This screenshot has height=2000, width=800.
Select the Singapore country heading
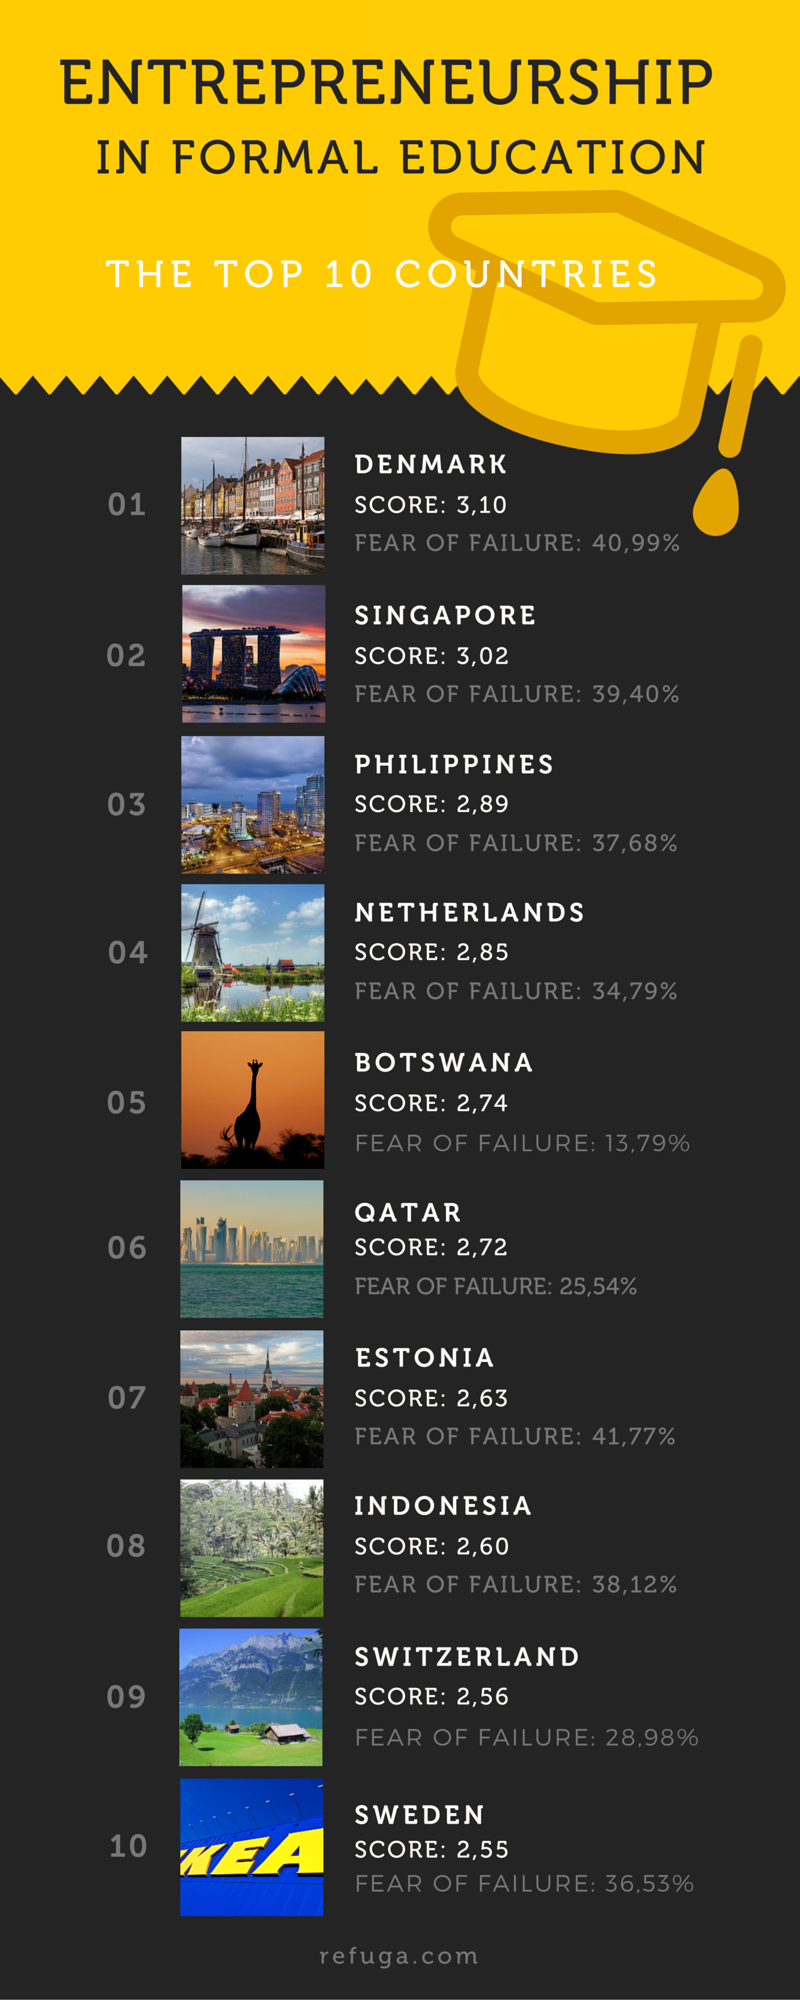tap(446, 615)
